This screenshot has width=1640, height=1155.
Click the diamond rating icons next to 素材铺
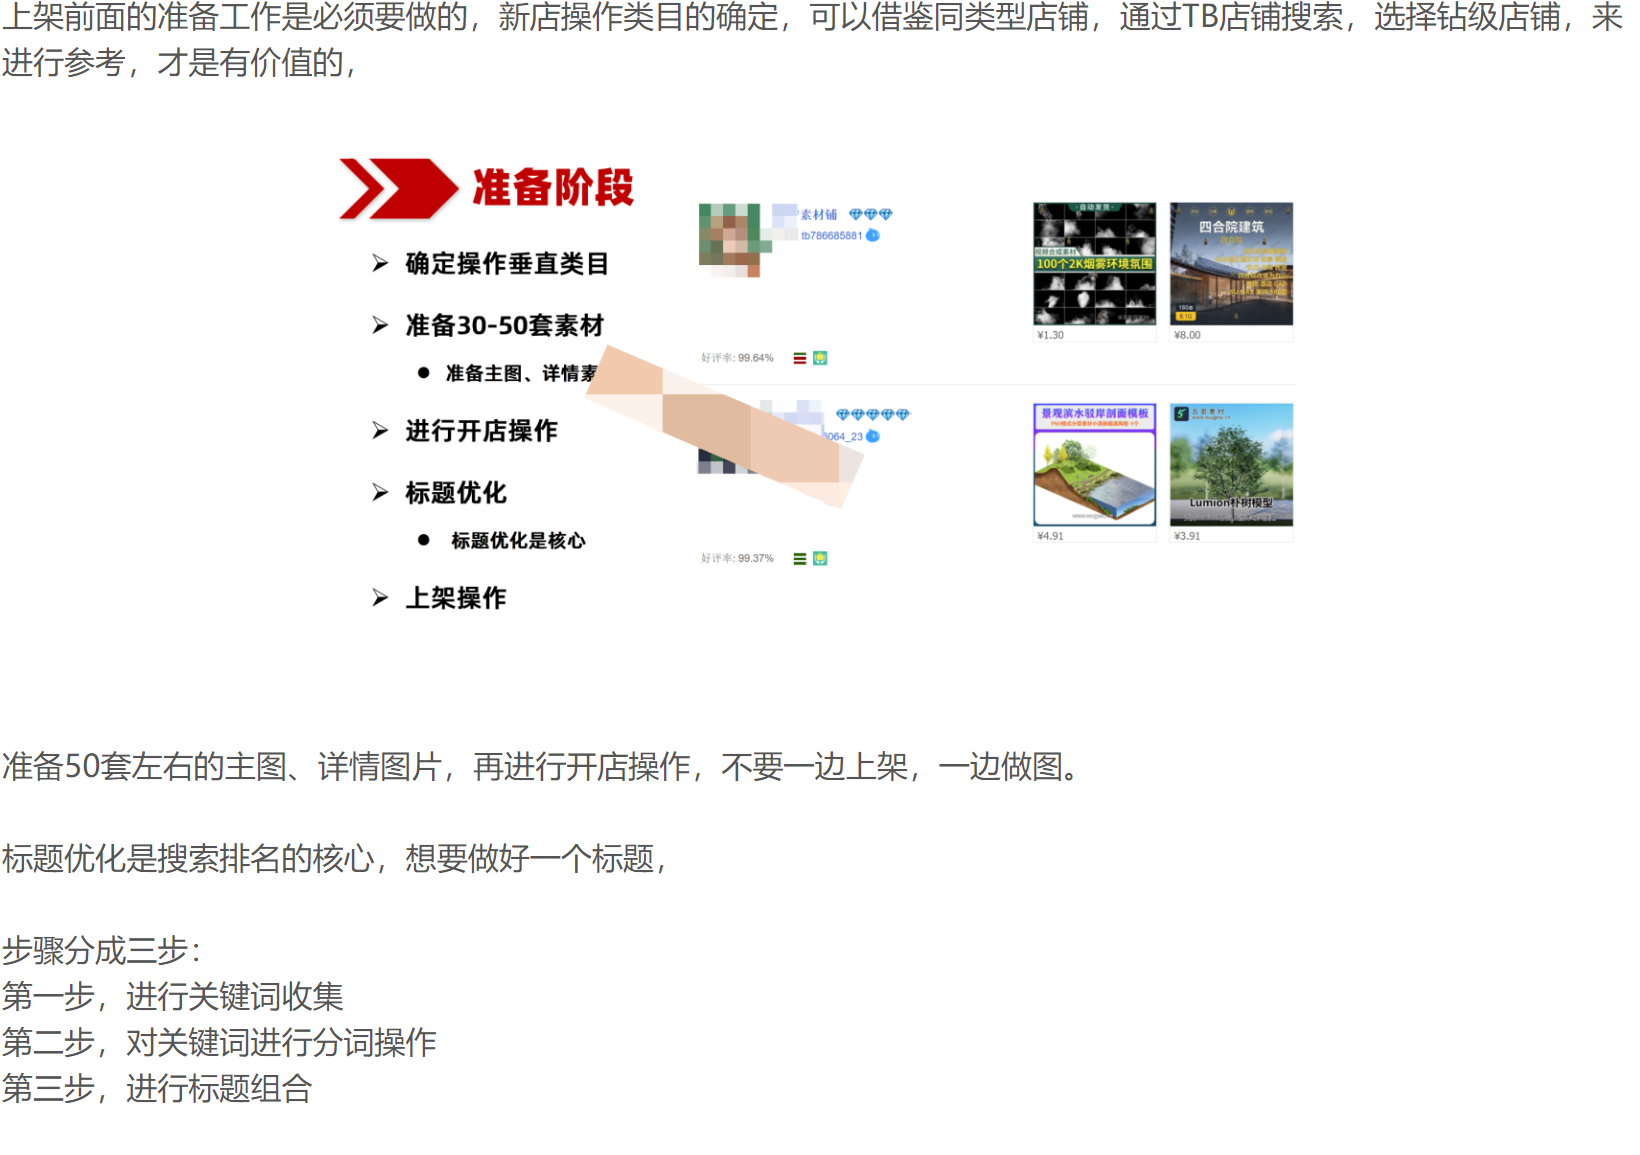[x=870, y=214]
